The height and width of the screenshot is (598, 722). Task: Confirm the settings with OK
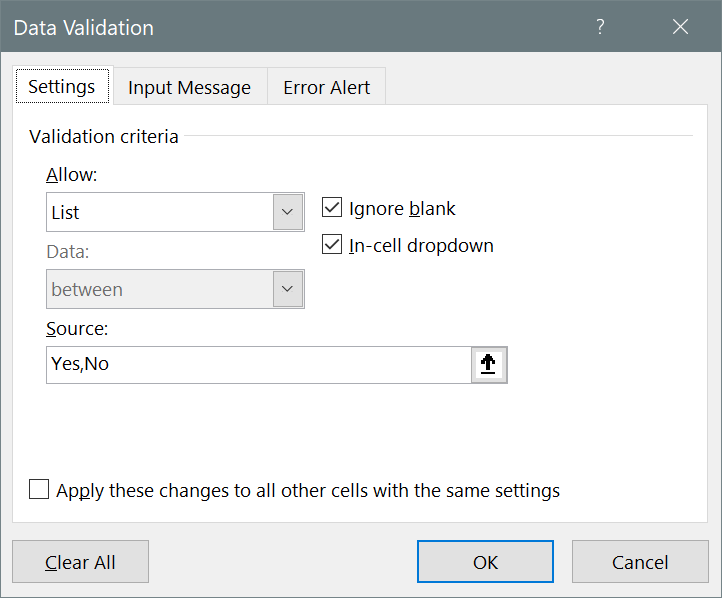coord(485,562)
